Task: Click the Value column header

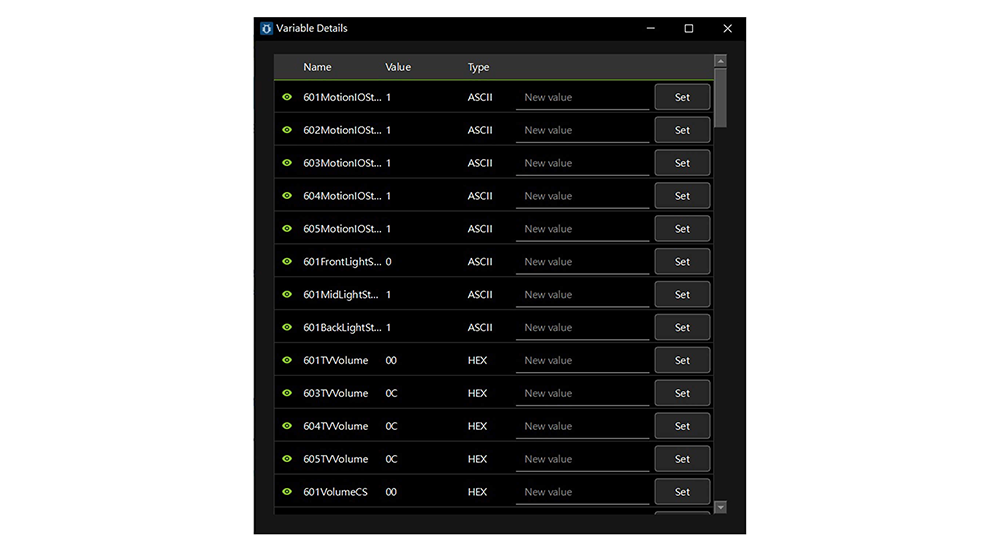Action: tap(398, 67)
